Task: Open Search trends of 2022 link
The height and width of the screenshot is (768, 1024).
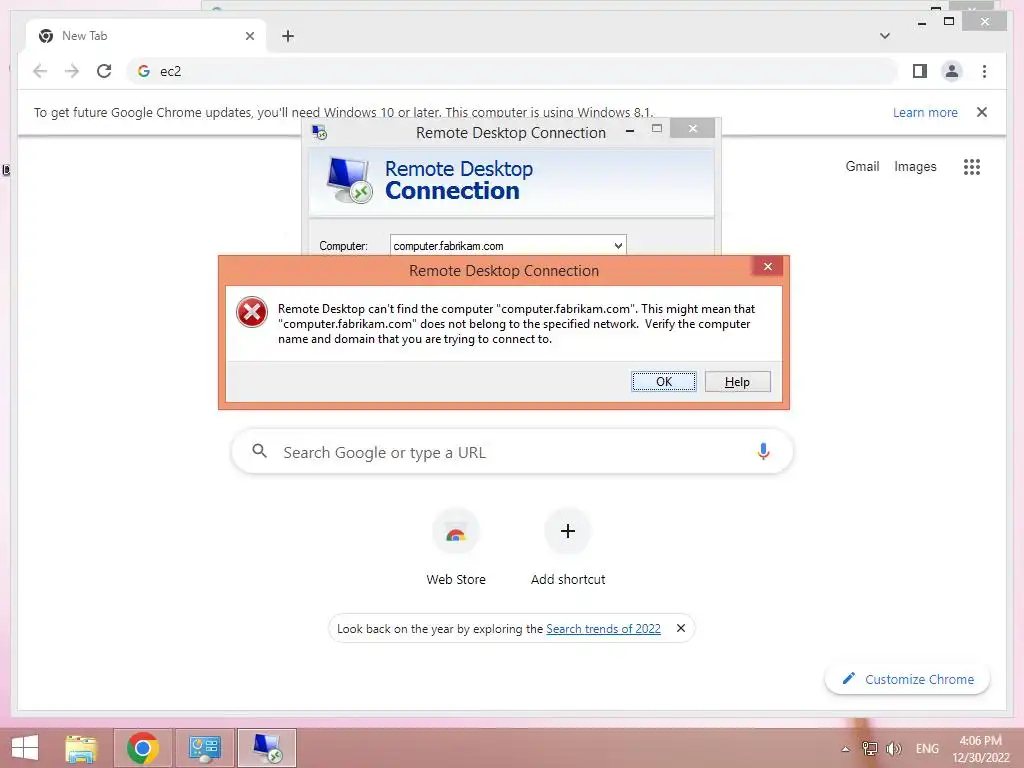Action: tap(603, 628)
